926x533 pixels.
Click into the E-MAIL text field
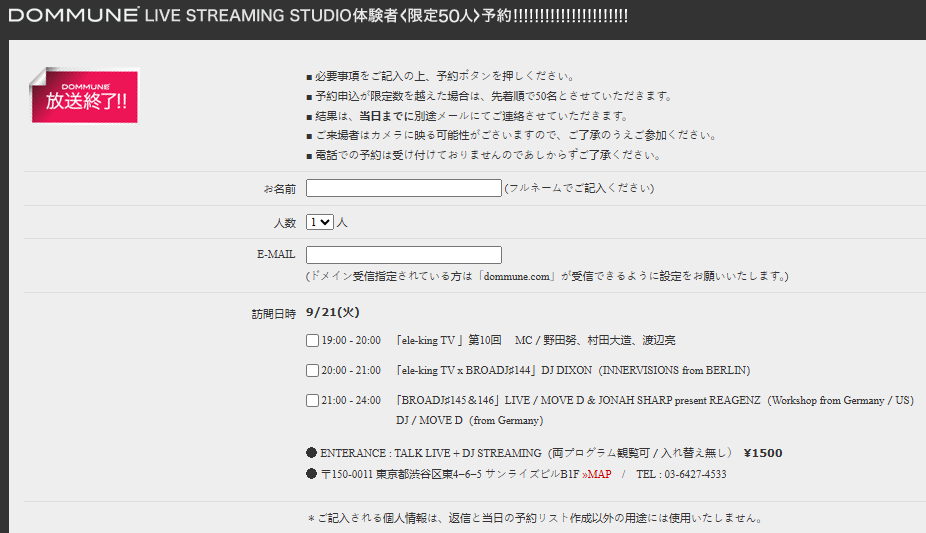(403, 255)
